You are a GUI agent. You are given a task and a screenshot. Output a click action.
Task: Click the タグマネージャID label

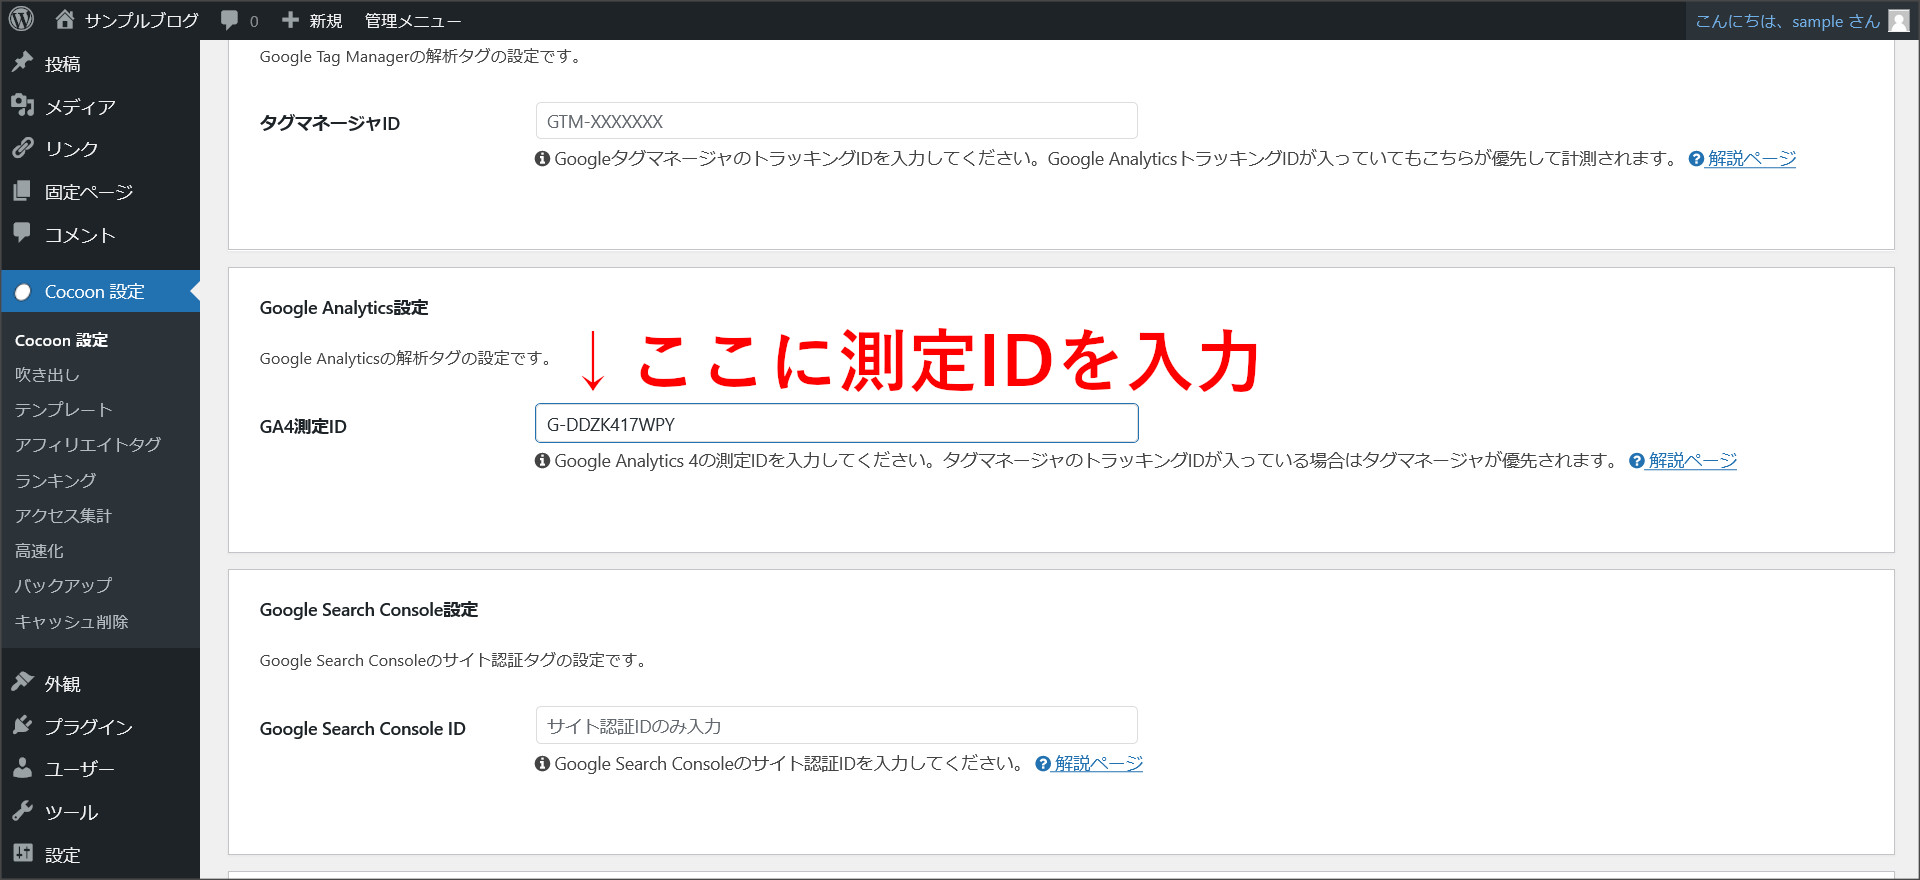330,124
